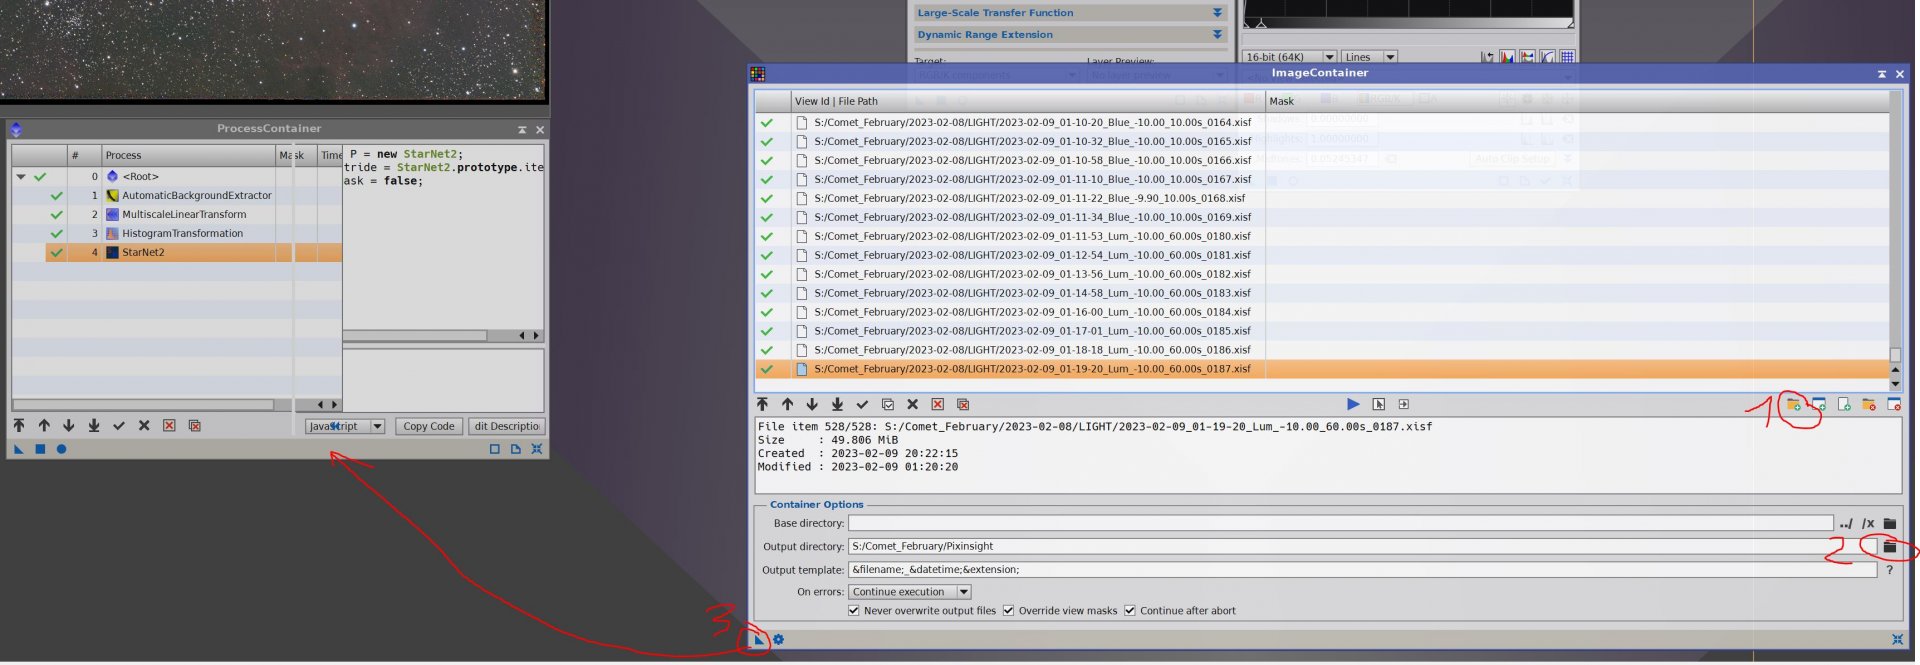Screen dimensions: 1920x665
Task: Click View Id | File Path column header
Action: pyautogui.click(x=1027, y=101)
